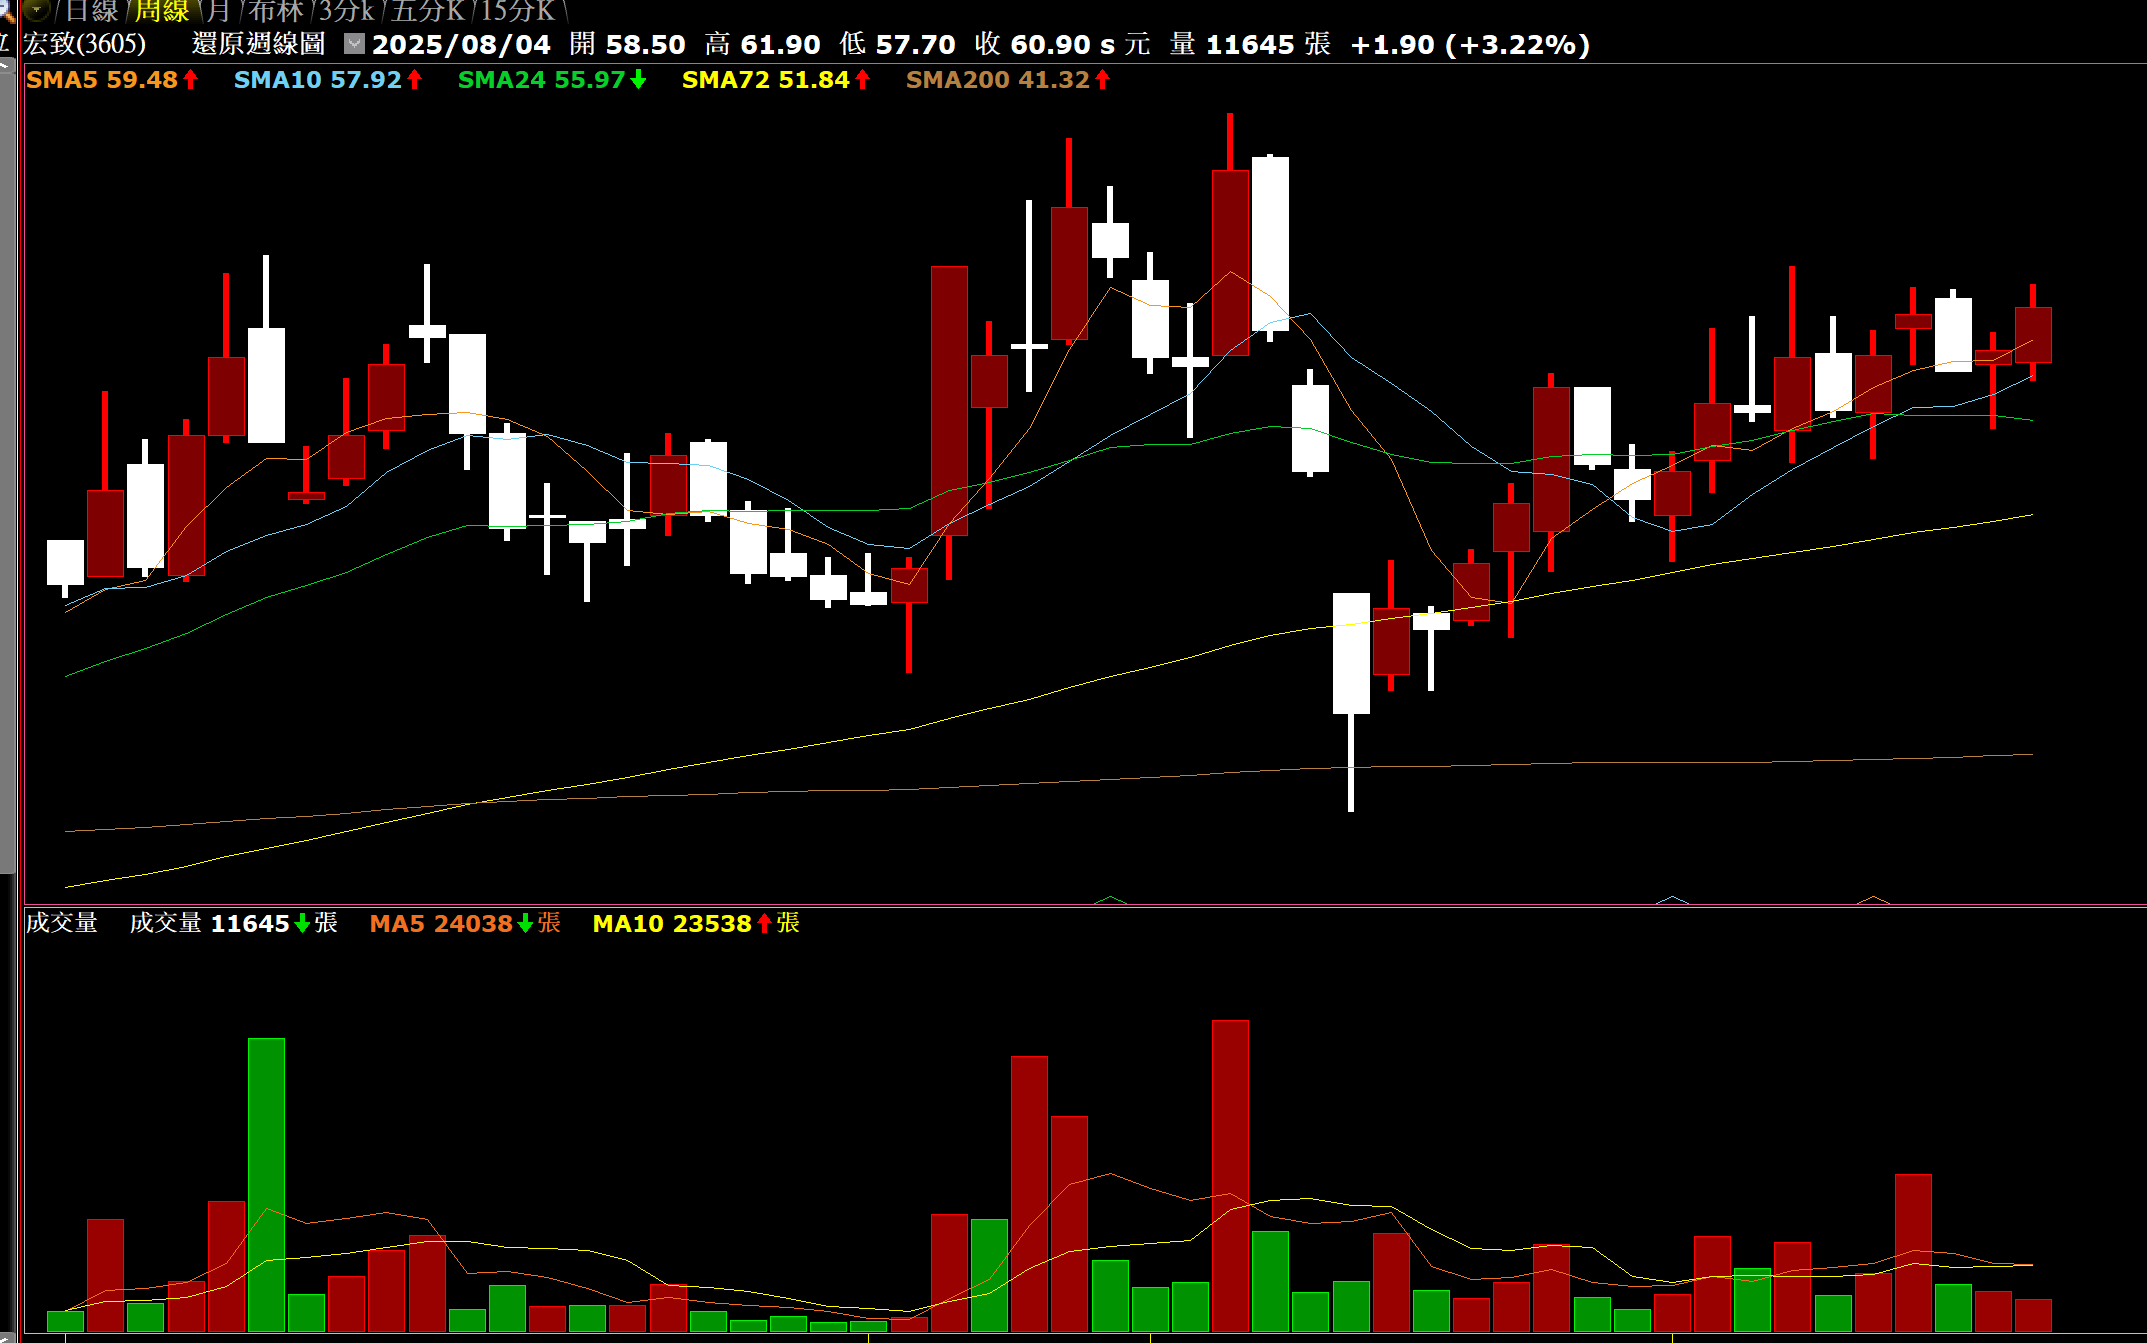Click the 成交量 volume panel title
Screen dimensions: 2147x1343
click(62, 923)
